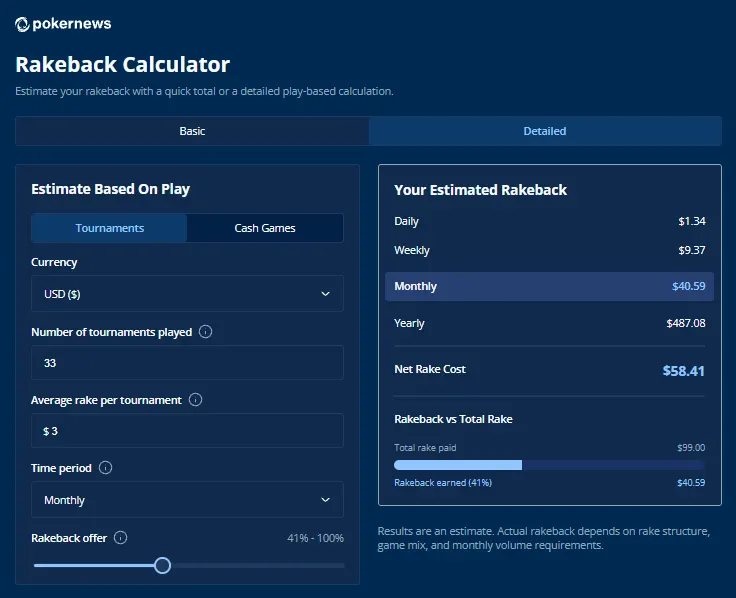Click the Daily rakeback value $1.34

pos(691,221)
